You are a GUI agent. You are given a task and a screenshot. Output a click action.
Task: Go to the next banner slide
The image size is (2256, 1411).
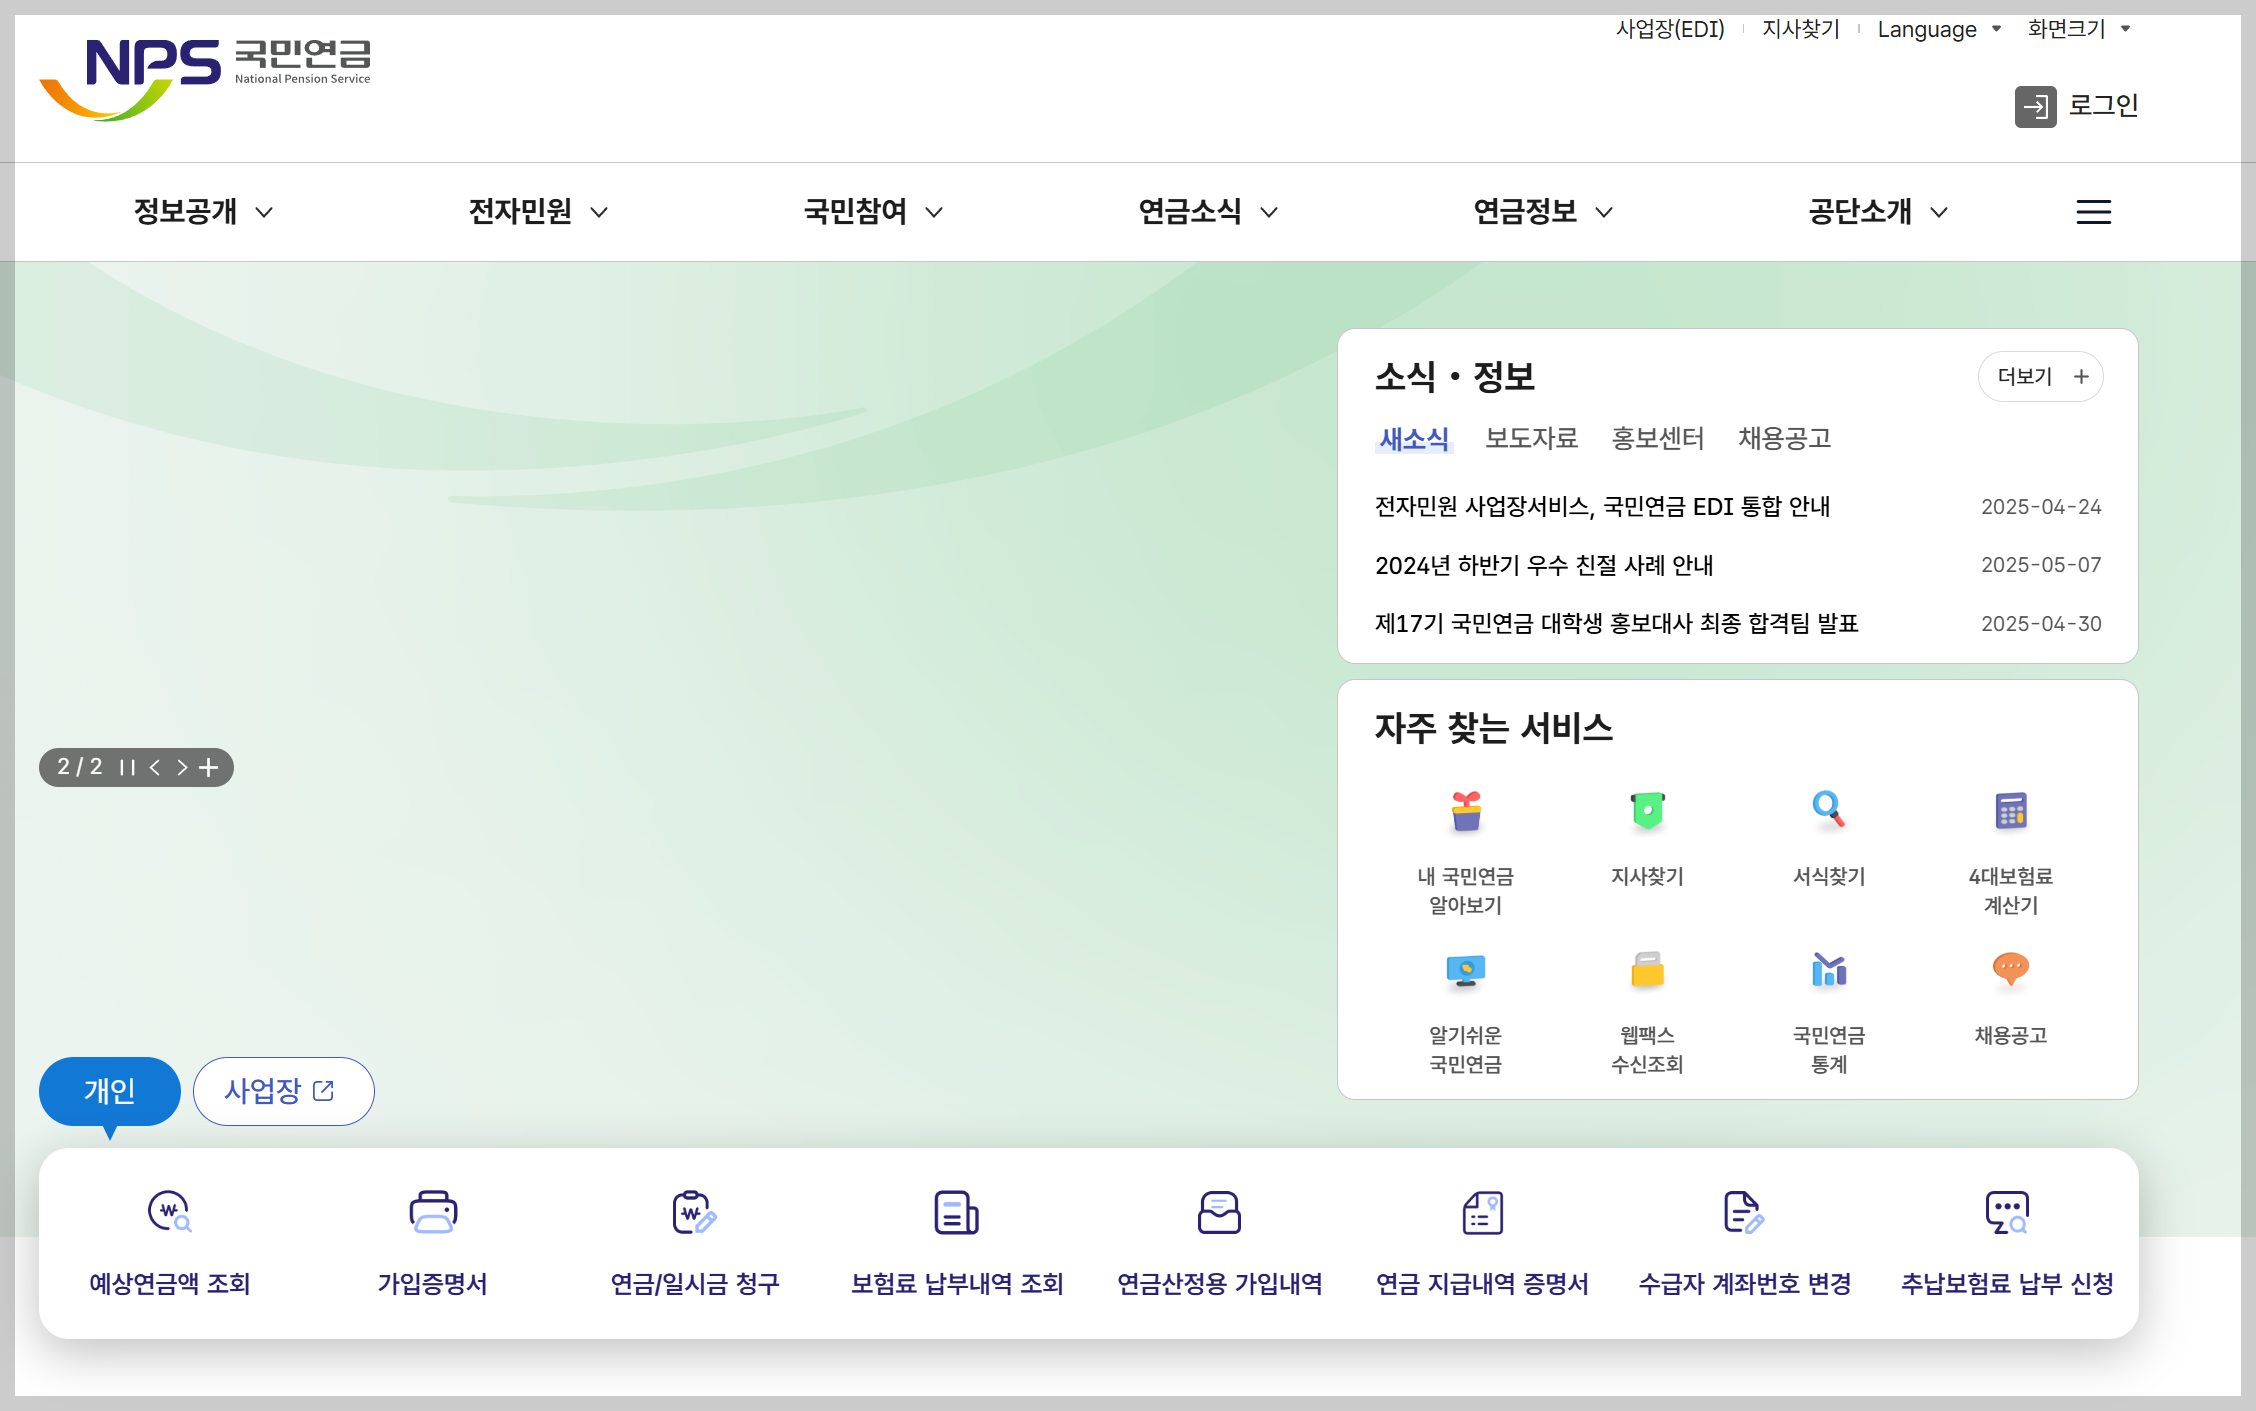182,768
